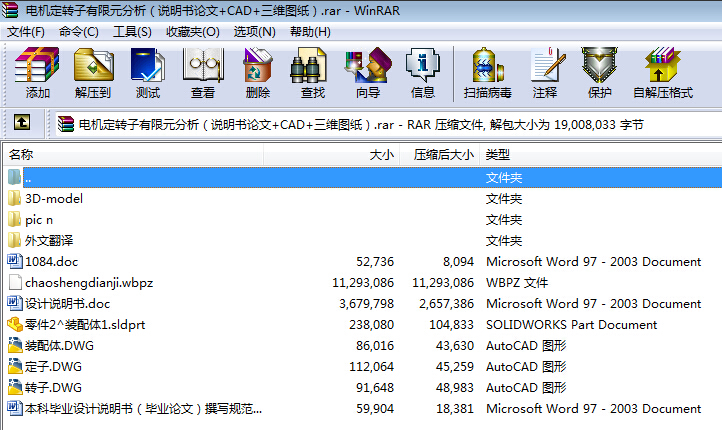Click the Word icon of 本科毕业设计说明书 file
This screenshot has width=722, height=430.
(x=15, y=408)
